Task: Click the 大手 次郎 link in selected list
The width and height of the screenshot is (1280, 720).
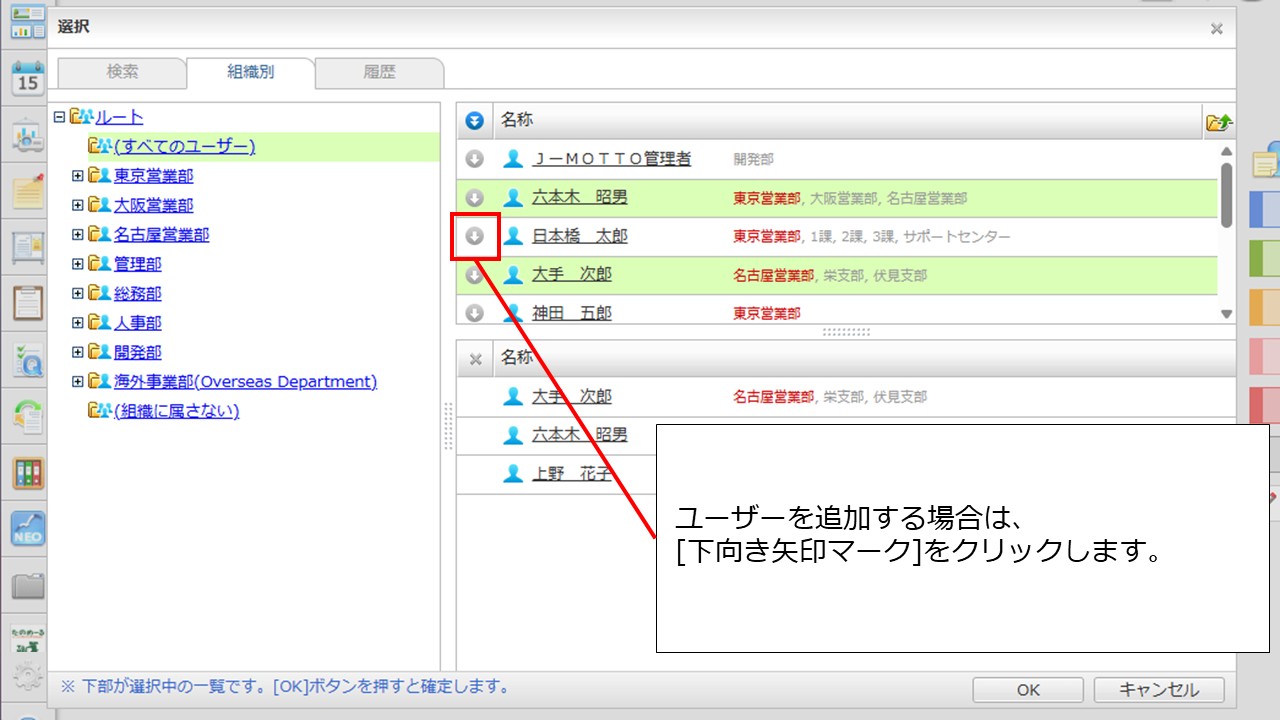Action: pos(571,397)
